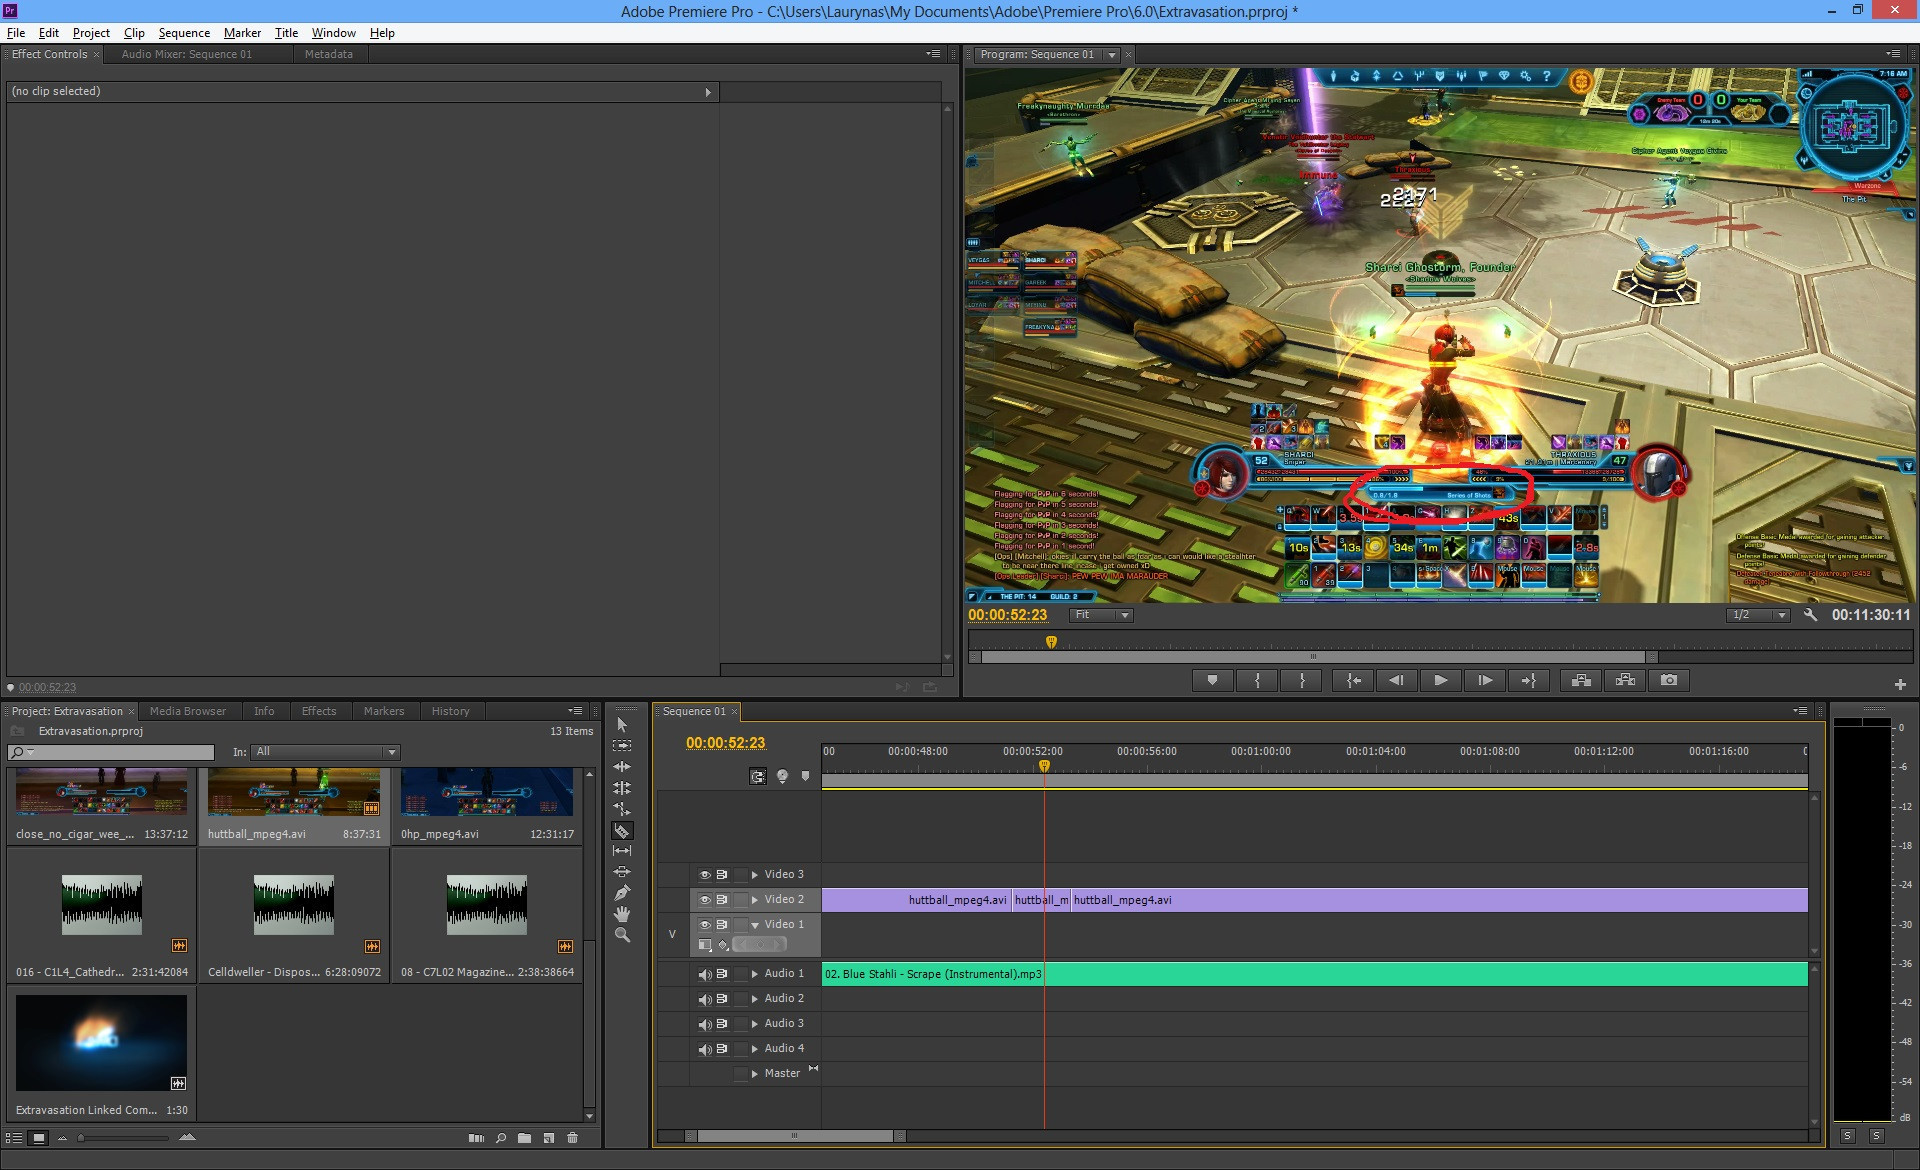Play the sequence
The height and width of the screenshot is (1170, 1920).
coord(1441,681)
